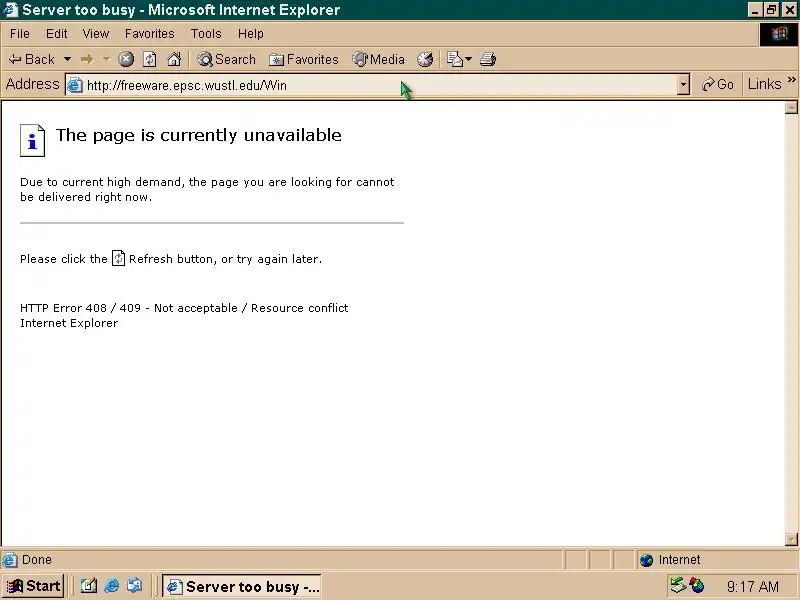Image resolution: width=800 pixels, height=600 pixels.
Task: Launch Internet Explorer from quick launch
Action: coord(111,586)
